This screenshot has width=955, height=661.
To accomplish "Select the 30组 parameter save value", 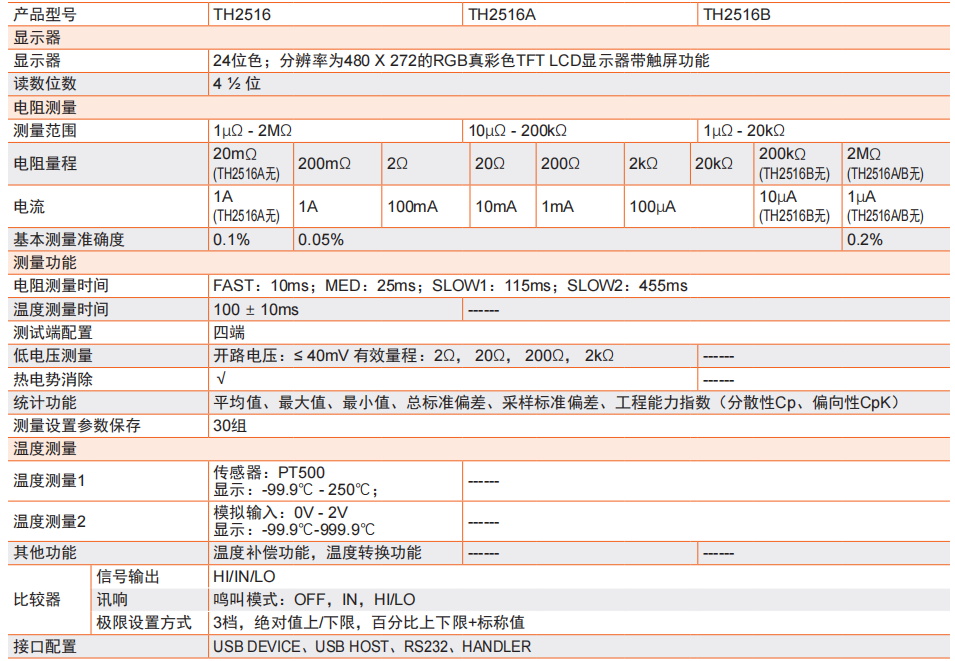I will pos(227,425).
